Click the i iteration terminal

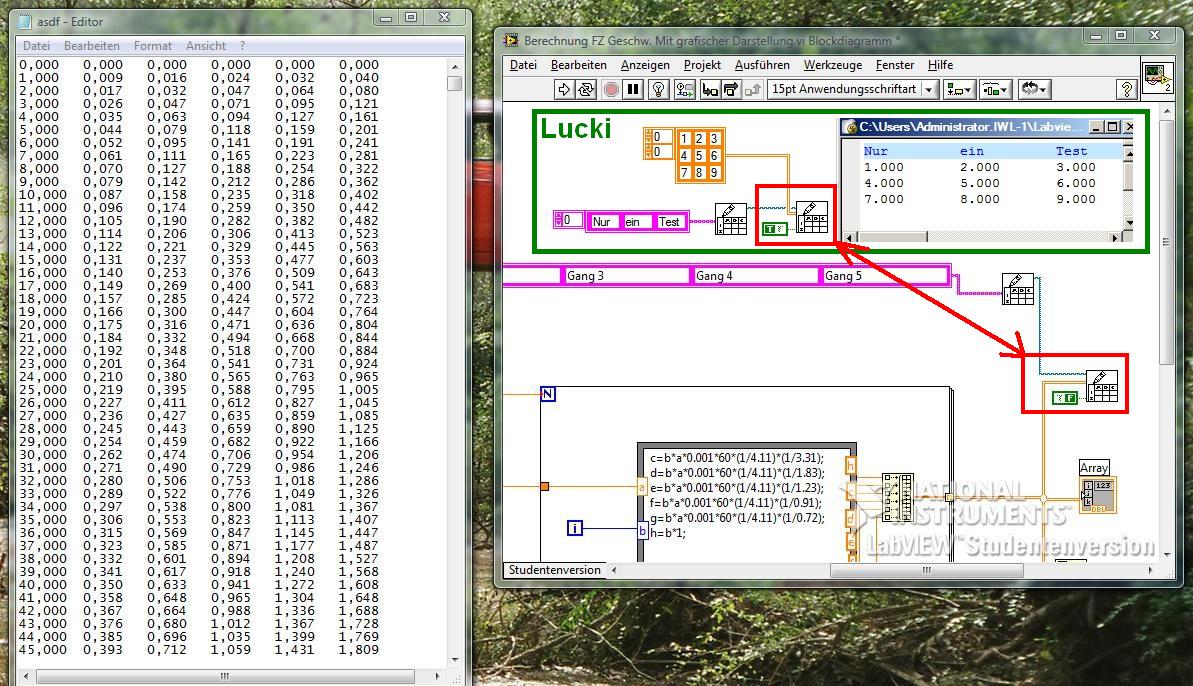coord(575,527)
